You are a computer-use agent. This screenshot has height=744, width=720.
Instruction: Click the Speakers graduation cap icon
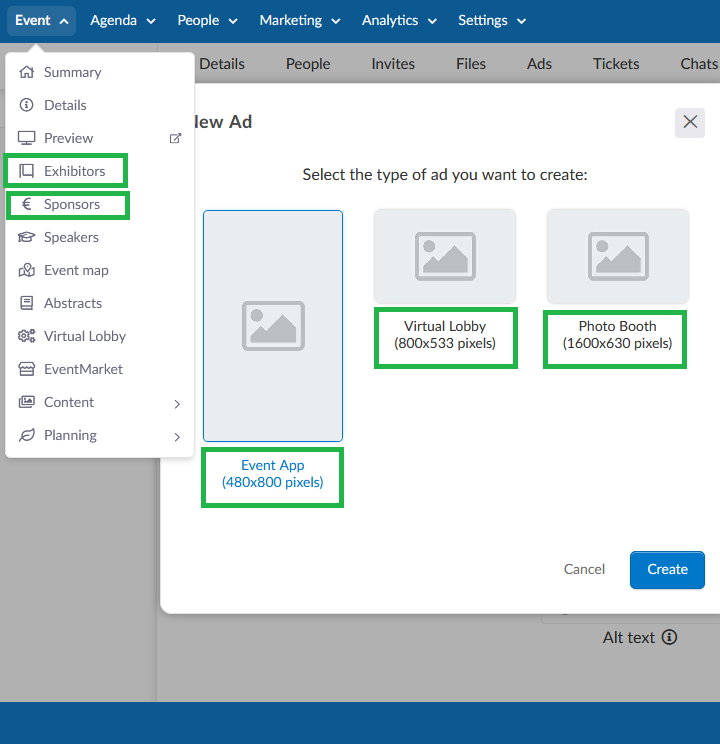27,237
